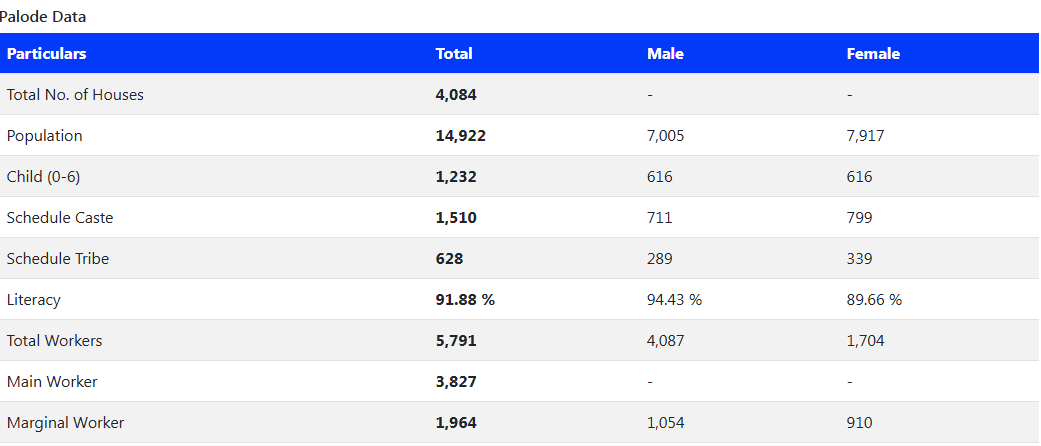Image resolution: width=1041 pixels, height=446 pixels.
Task: Click the Total No. of Houses label
Action: (x=75, y=95)
